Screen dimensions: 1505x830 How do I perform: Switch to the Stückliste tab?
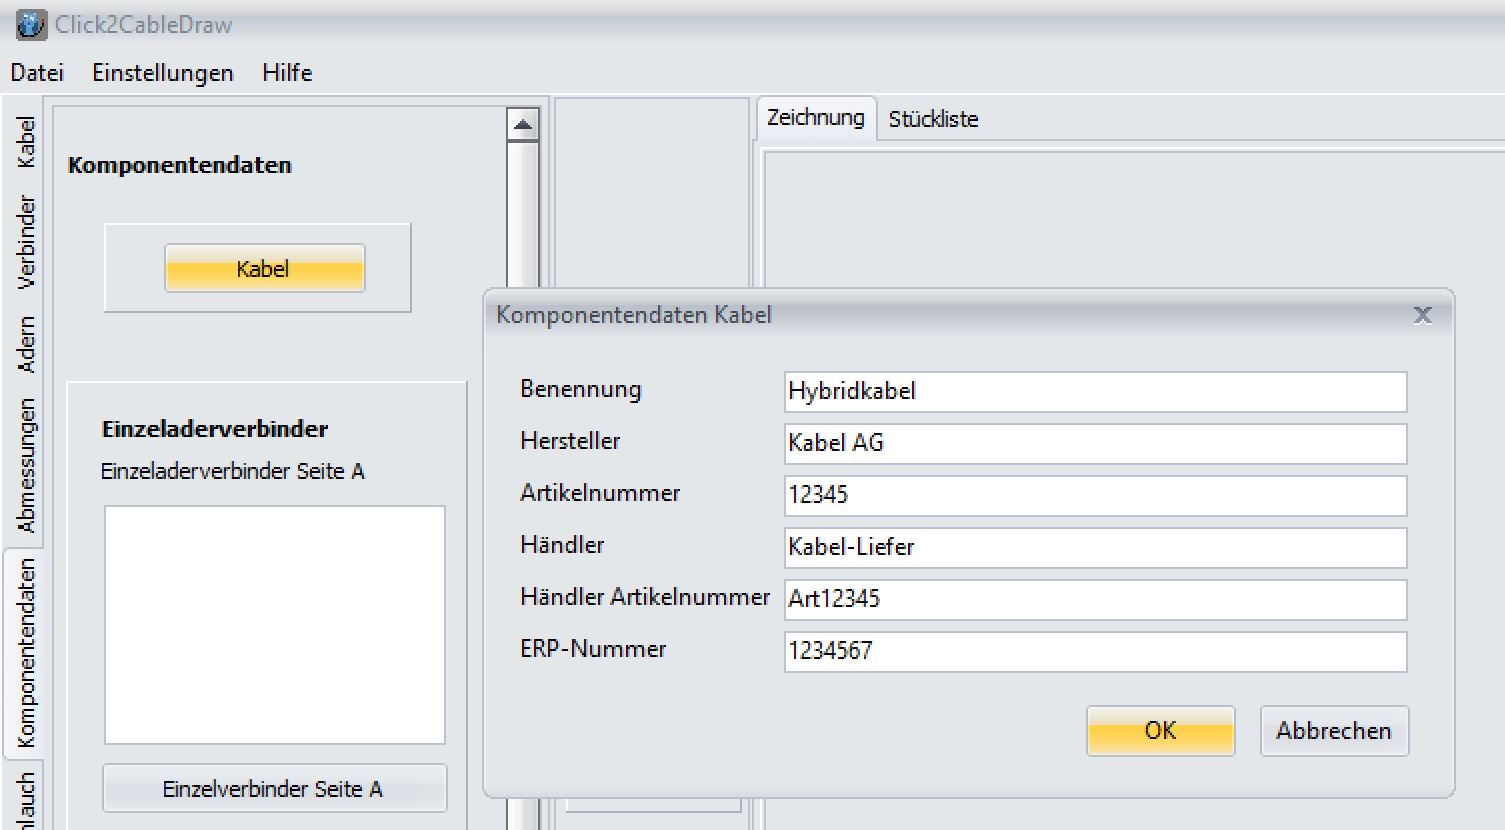pyautogui.click(x=932, y=119)
